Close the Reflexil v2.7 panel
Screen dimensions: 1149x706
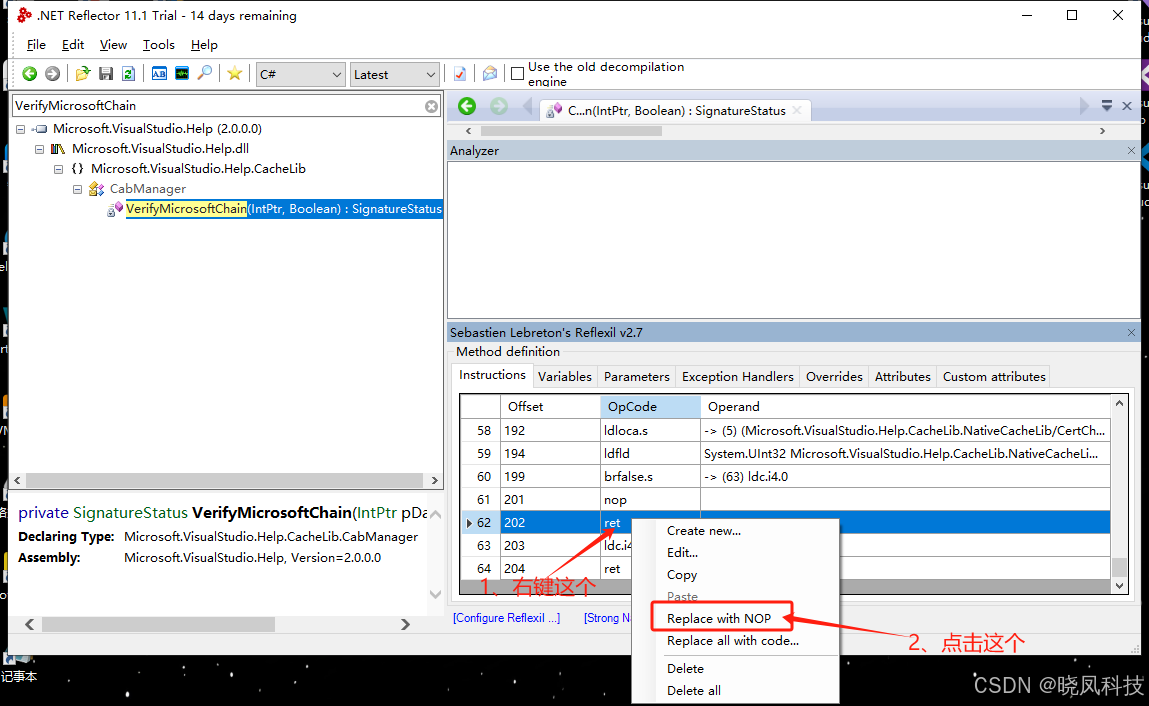[x=1131, y=333]
